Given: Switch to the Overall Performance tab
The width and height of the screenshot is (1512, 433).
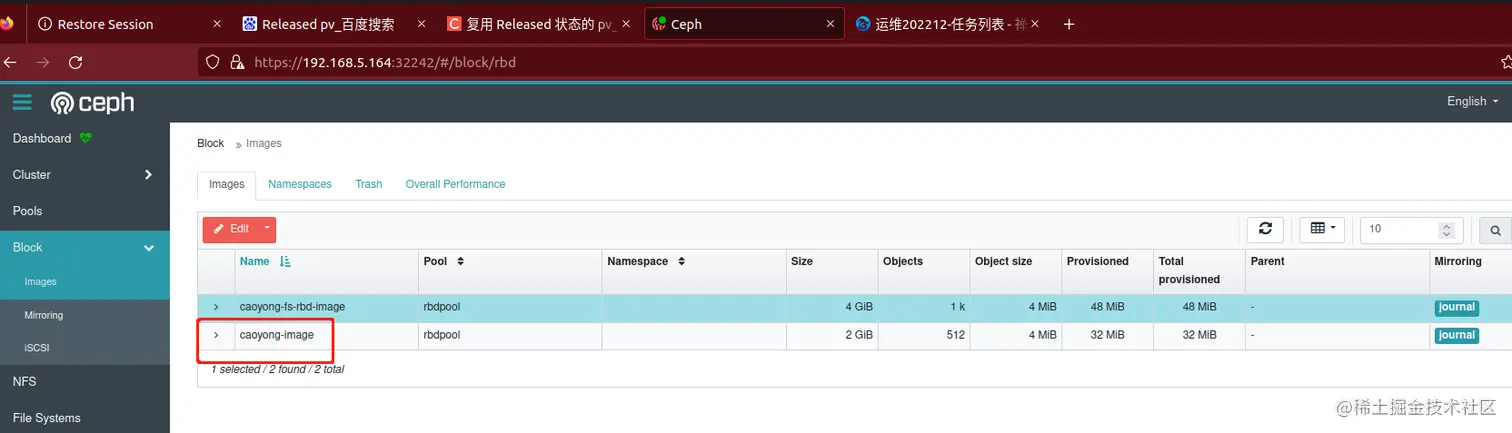Looking at the screenshot, I should tap(455, 184).
